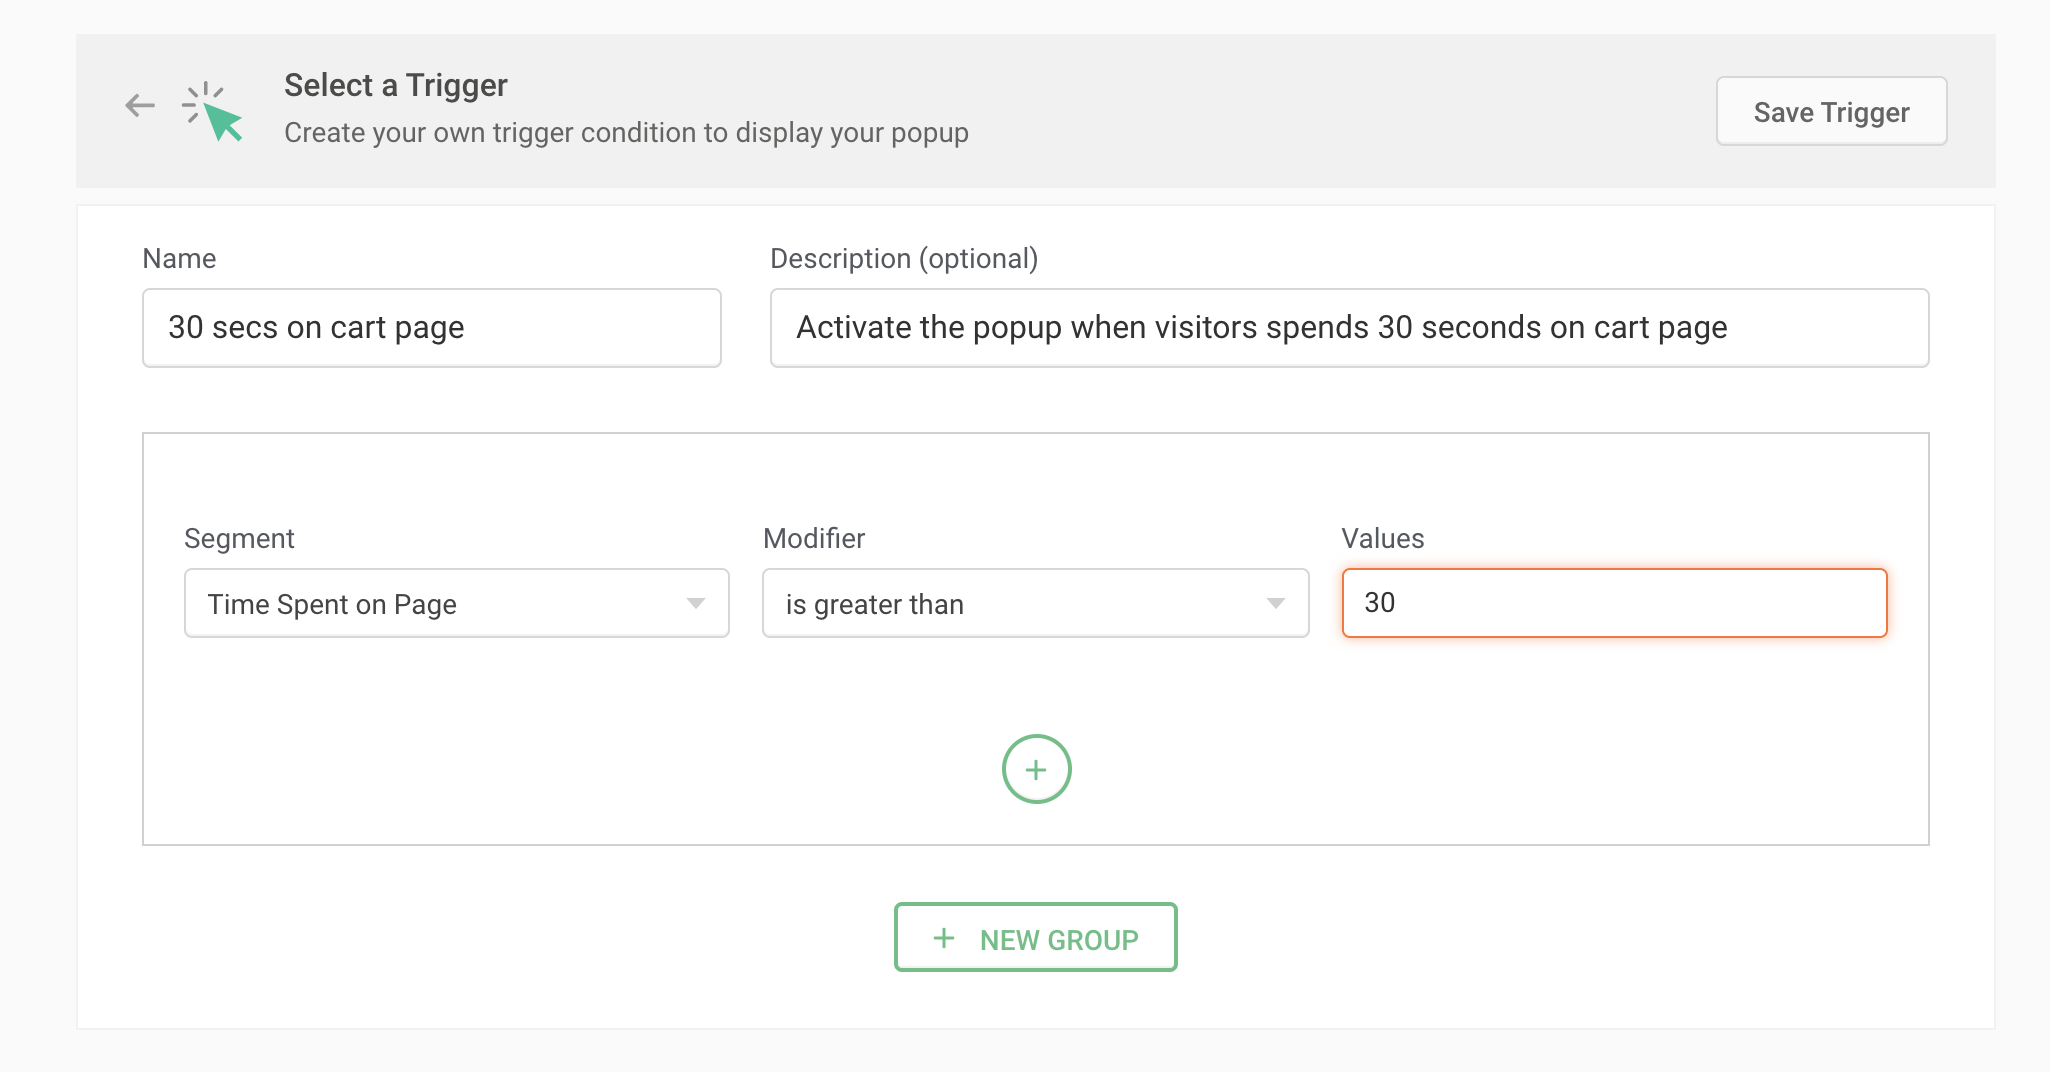
Task: Add a condition with the circled plus
Action: tap(1036, 769)
